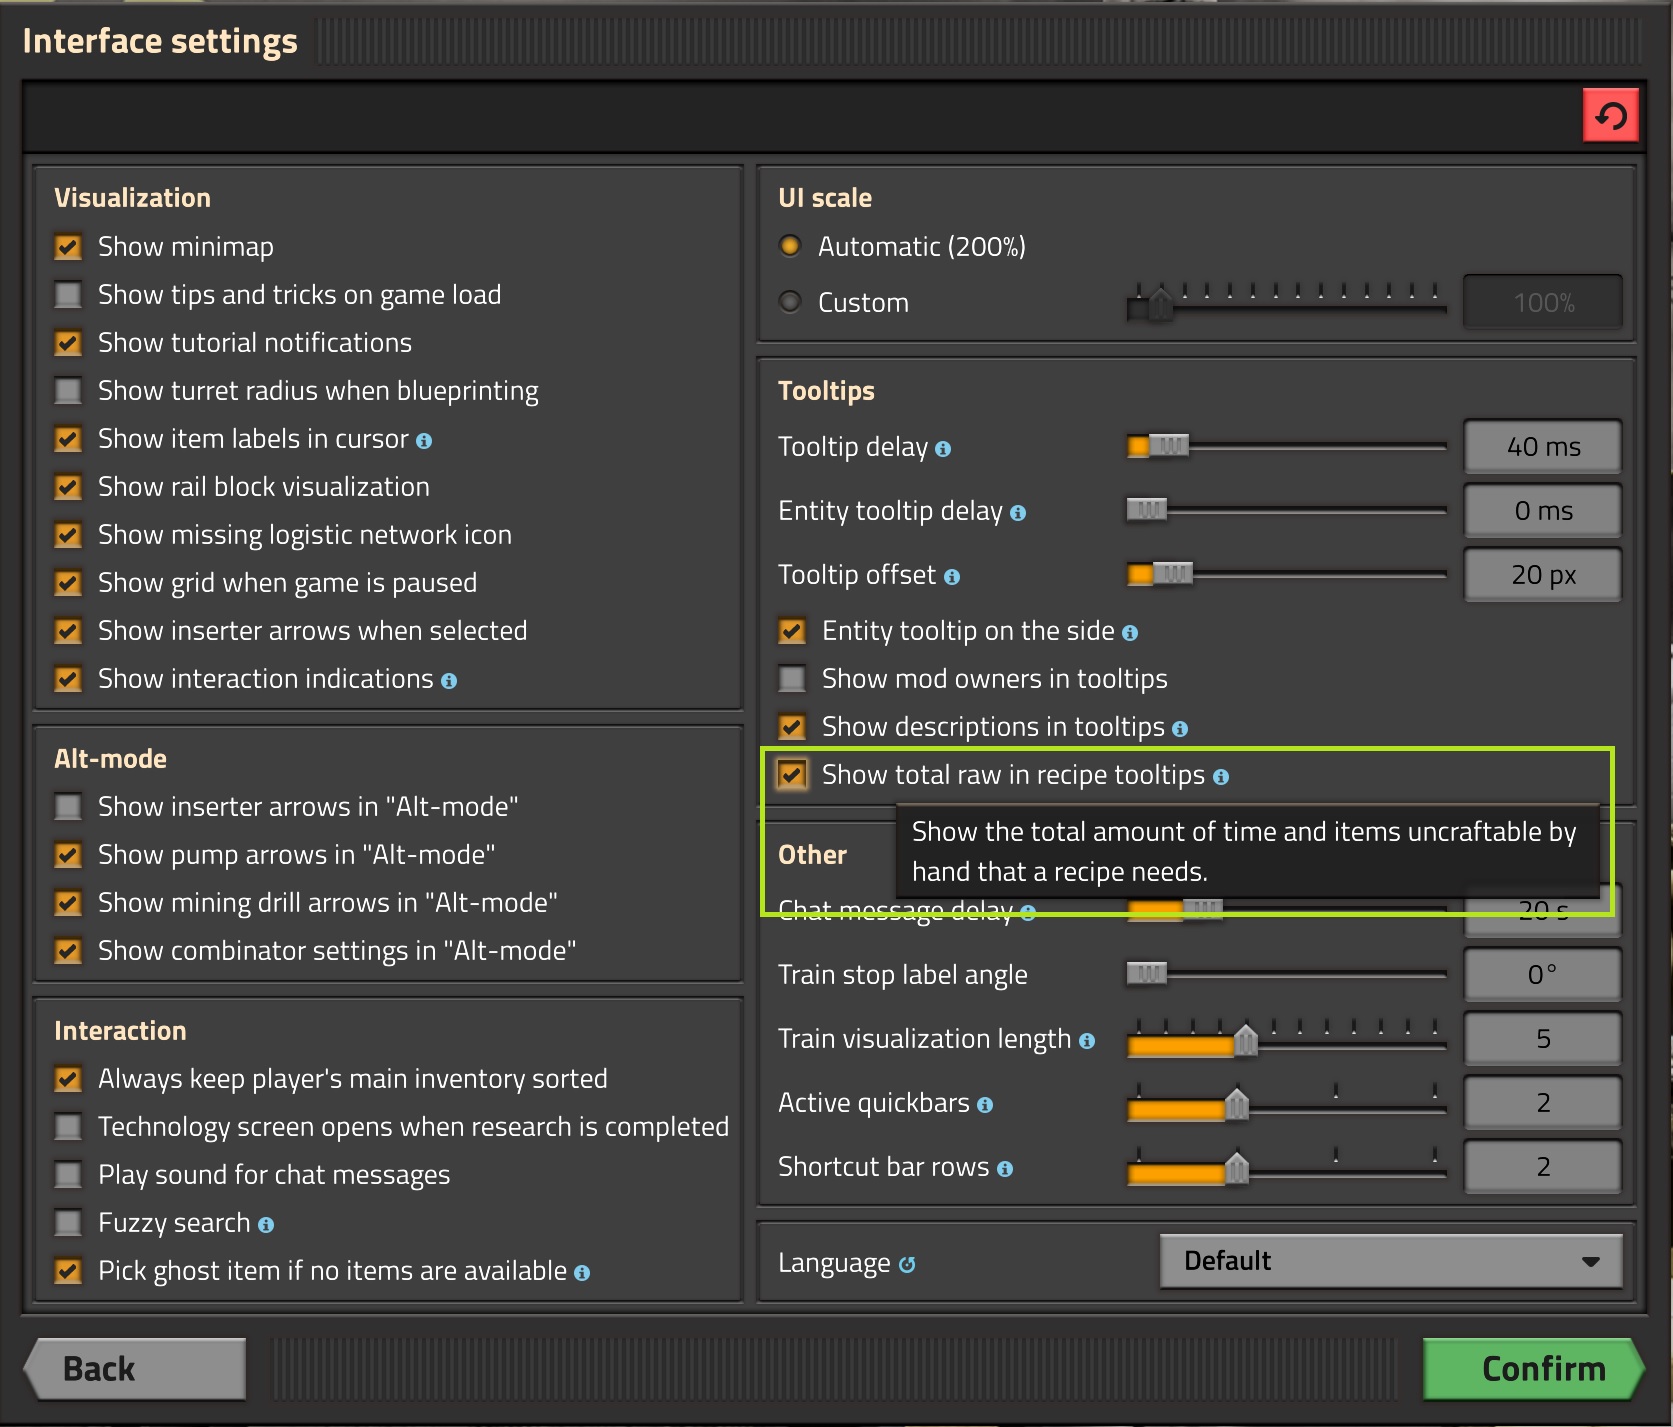Click the Language refresh icon
Image resolution: width=1673 pixels, height=1427 pixels.
pos(907,1265)
